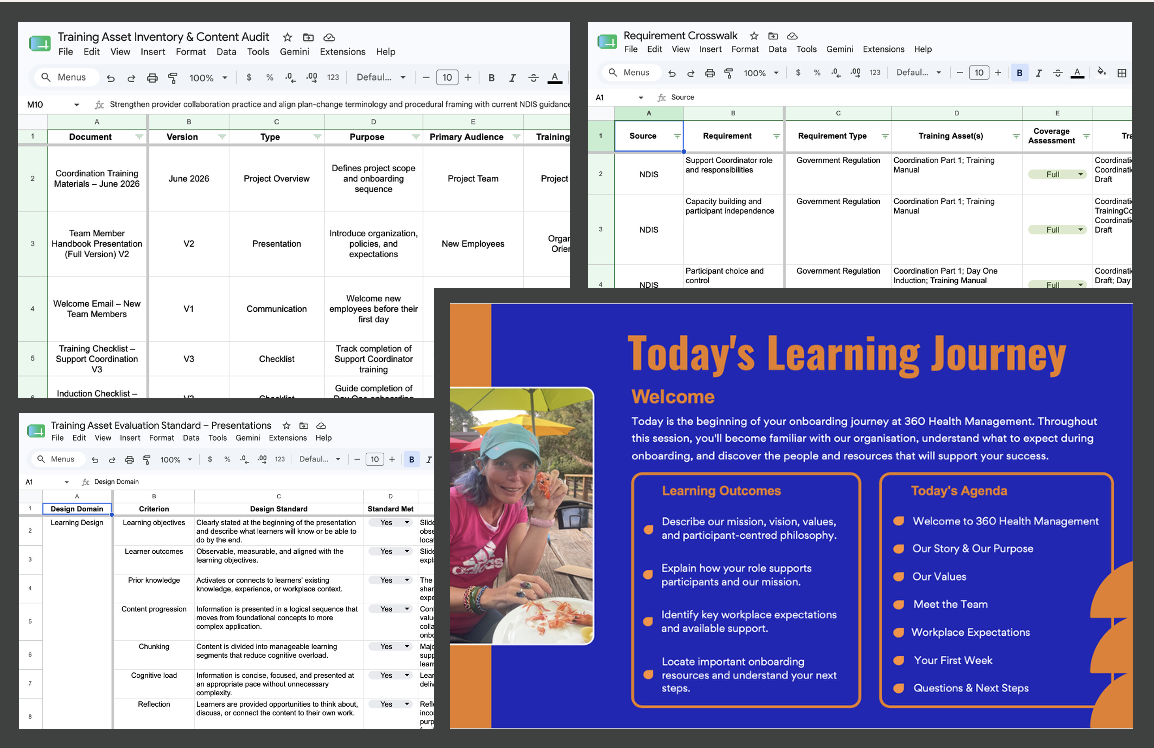Open Insert menu in Evaluation Standard window
1154x748 pixels.
(x=130, y=438)
